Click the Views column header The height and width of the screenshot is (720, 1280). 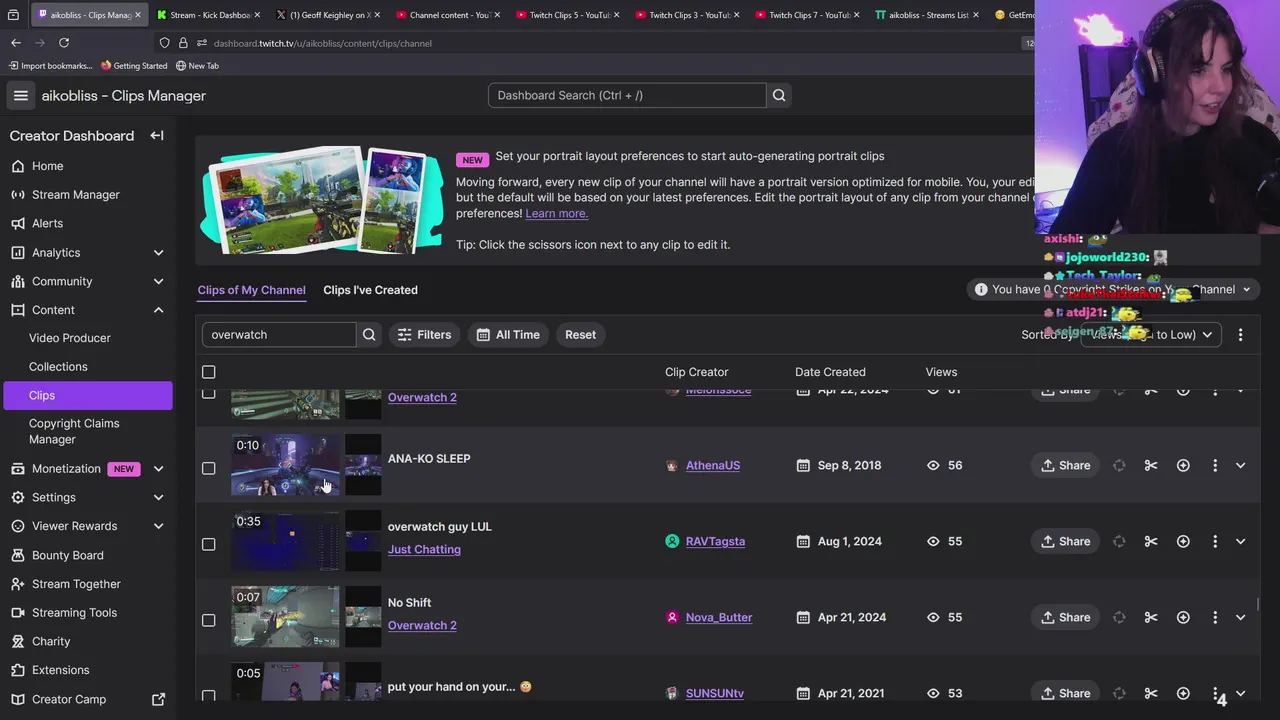click(941, 372)
